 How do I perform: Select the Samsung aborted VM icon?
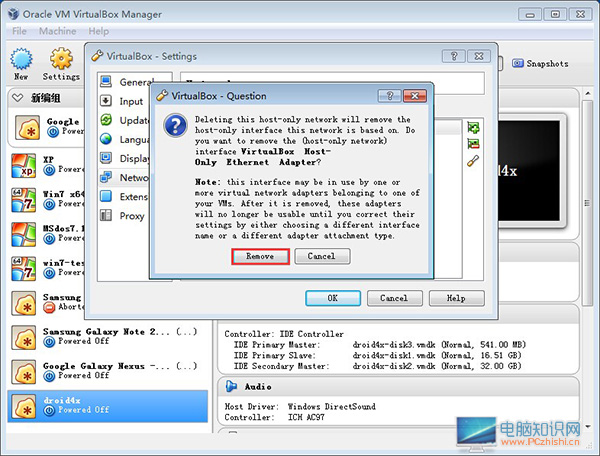click(23, 303)
